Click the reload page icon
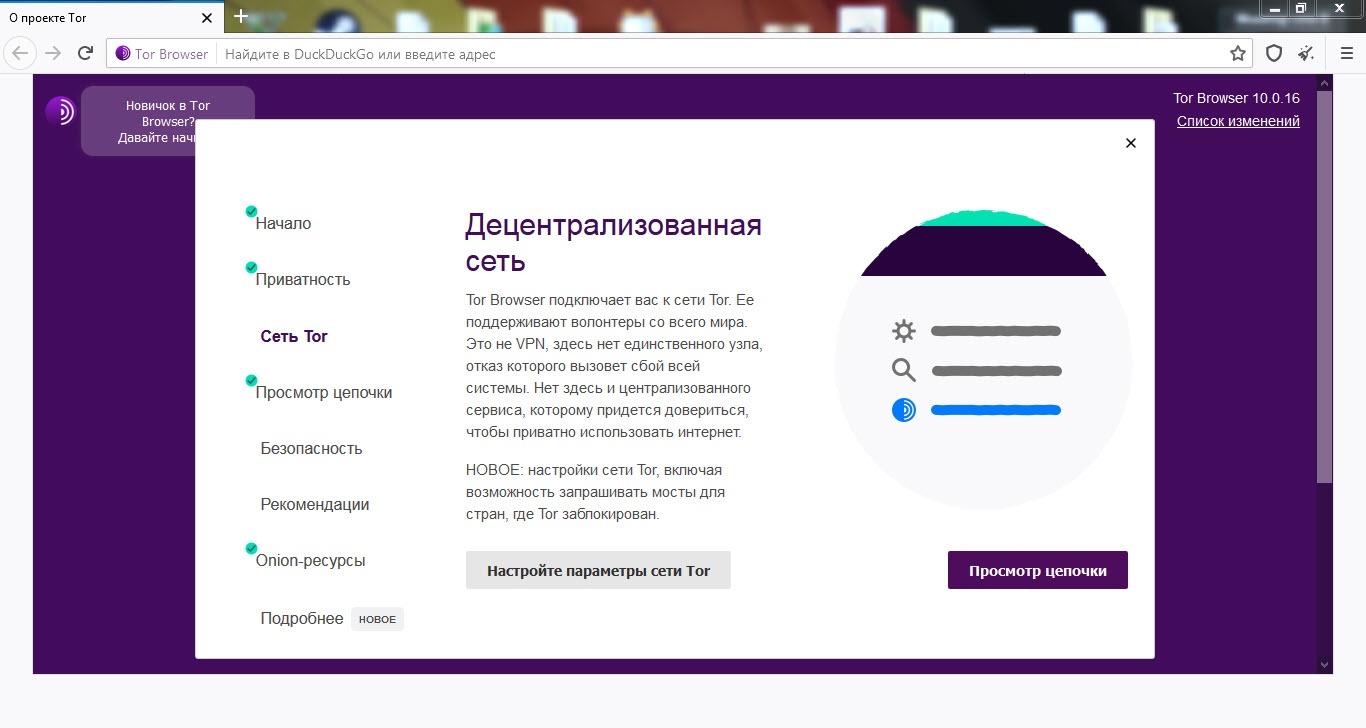1366x728 pixels. pyautogui.click(x=86, y=54)
